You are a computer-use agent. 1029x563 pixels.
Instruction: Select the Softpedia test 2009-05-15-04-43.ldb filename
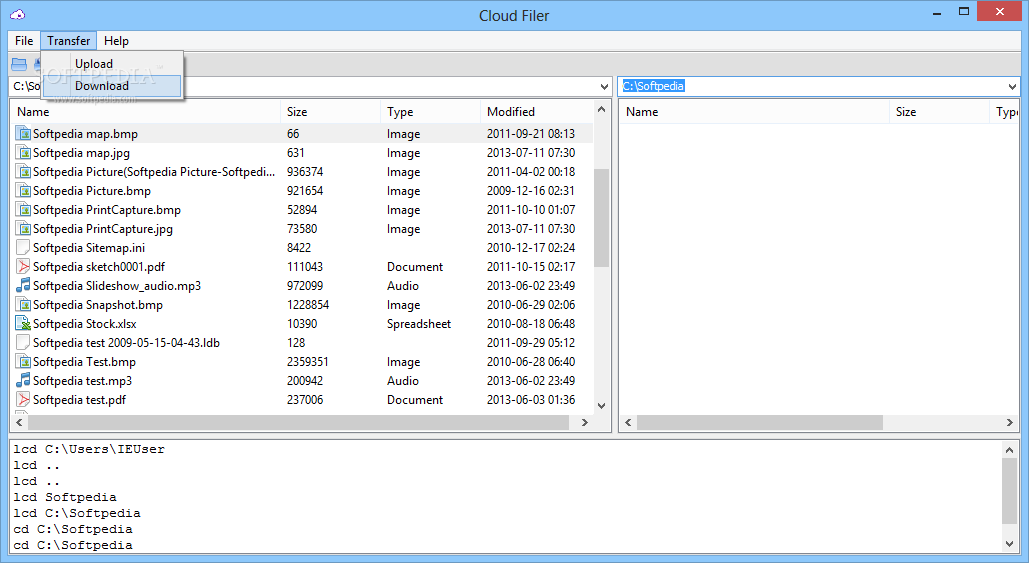coord(126,343)
